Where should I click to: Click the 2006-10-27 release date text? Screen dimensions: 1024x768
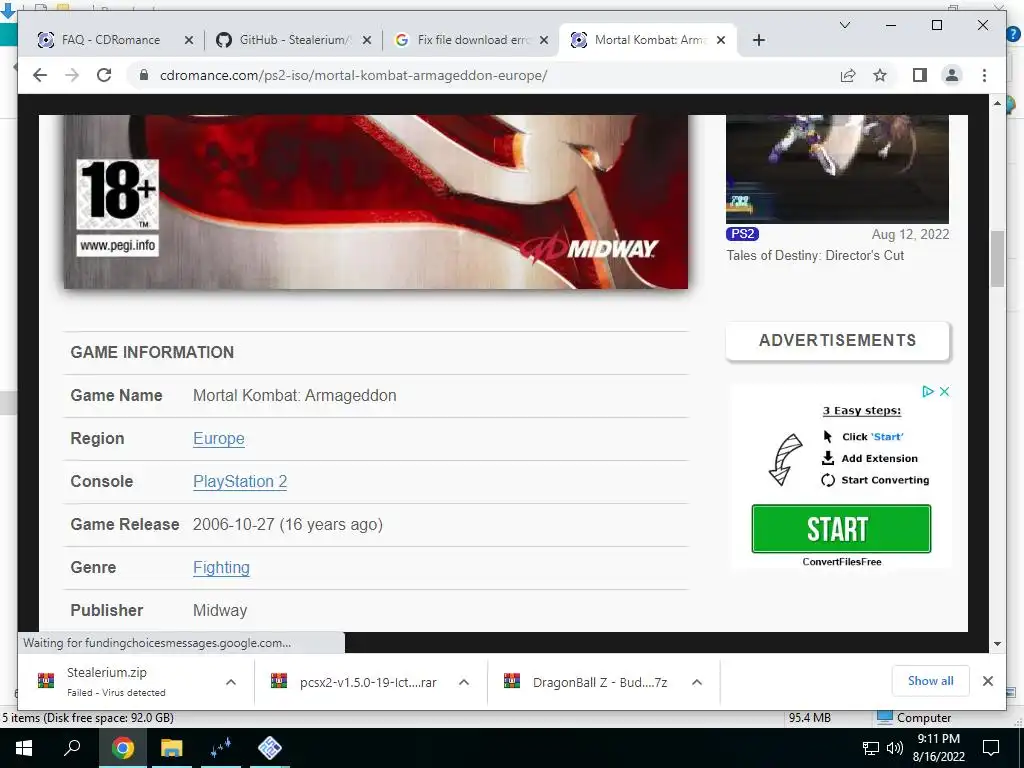coord(287,524)
